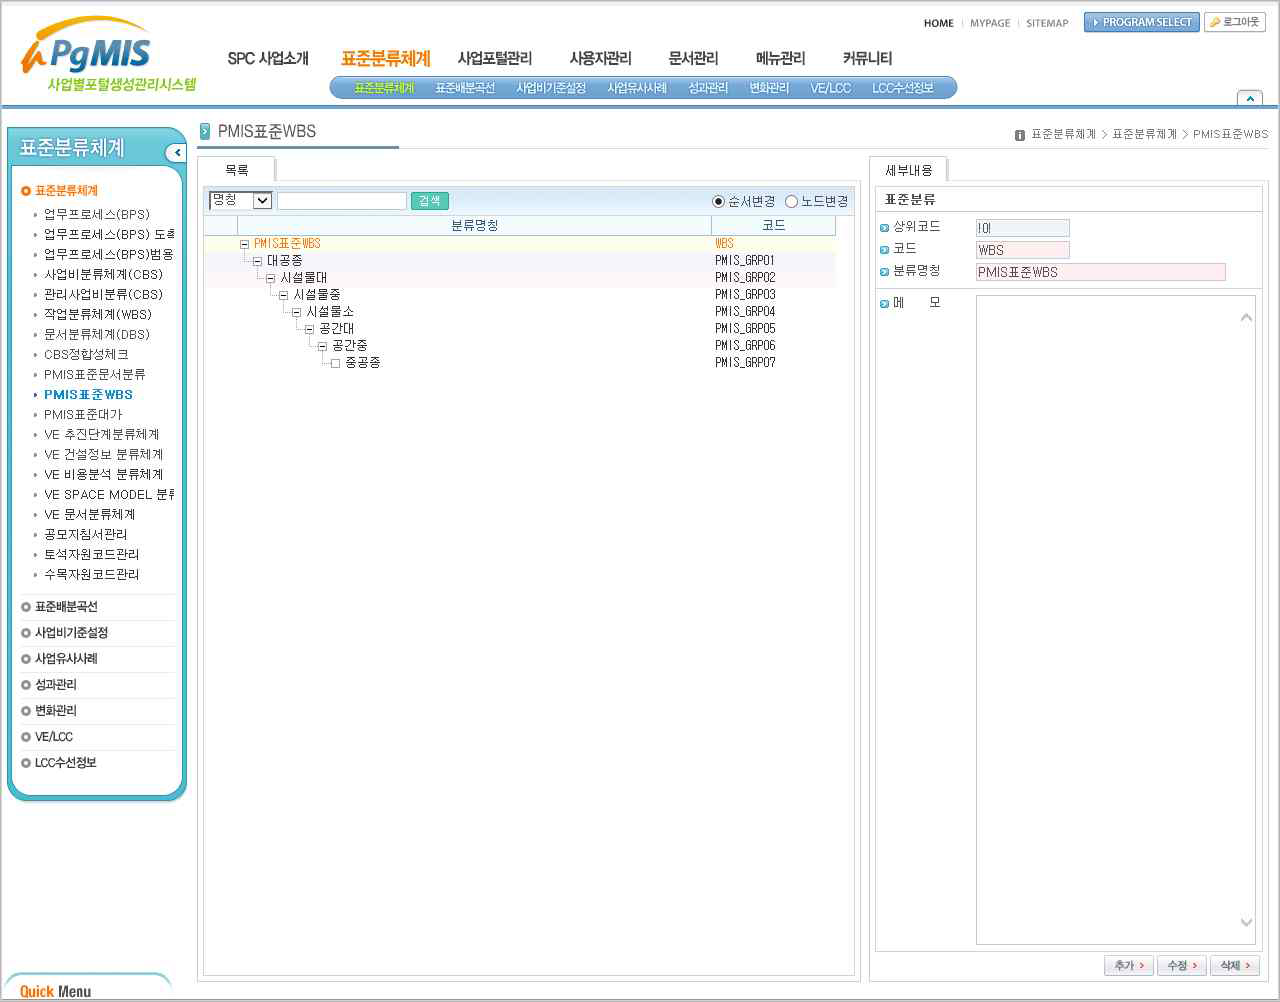
Task: Click the PMIS표준WBS title arrow icon
Action: (x=205, y=131)
